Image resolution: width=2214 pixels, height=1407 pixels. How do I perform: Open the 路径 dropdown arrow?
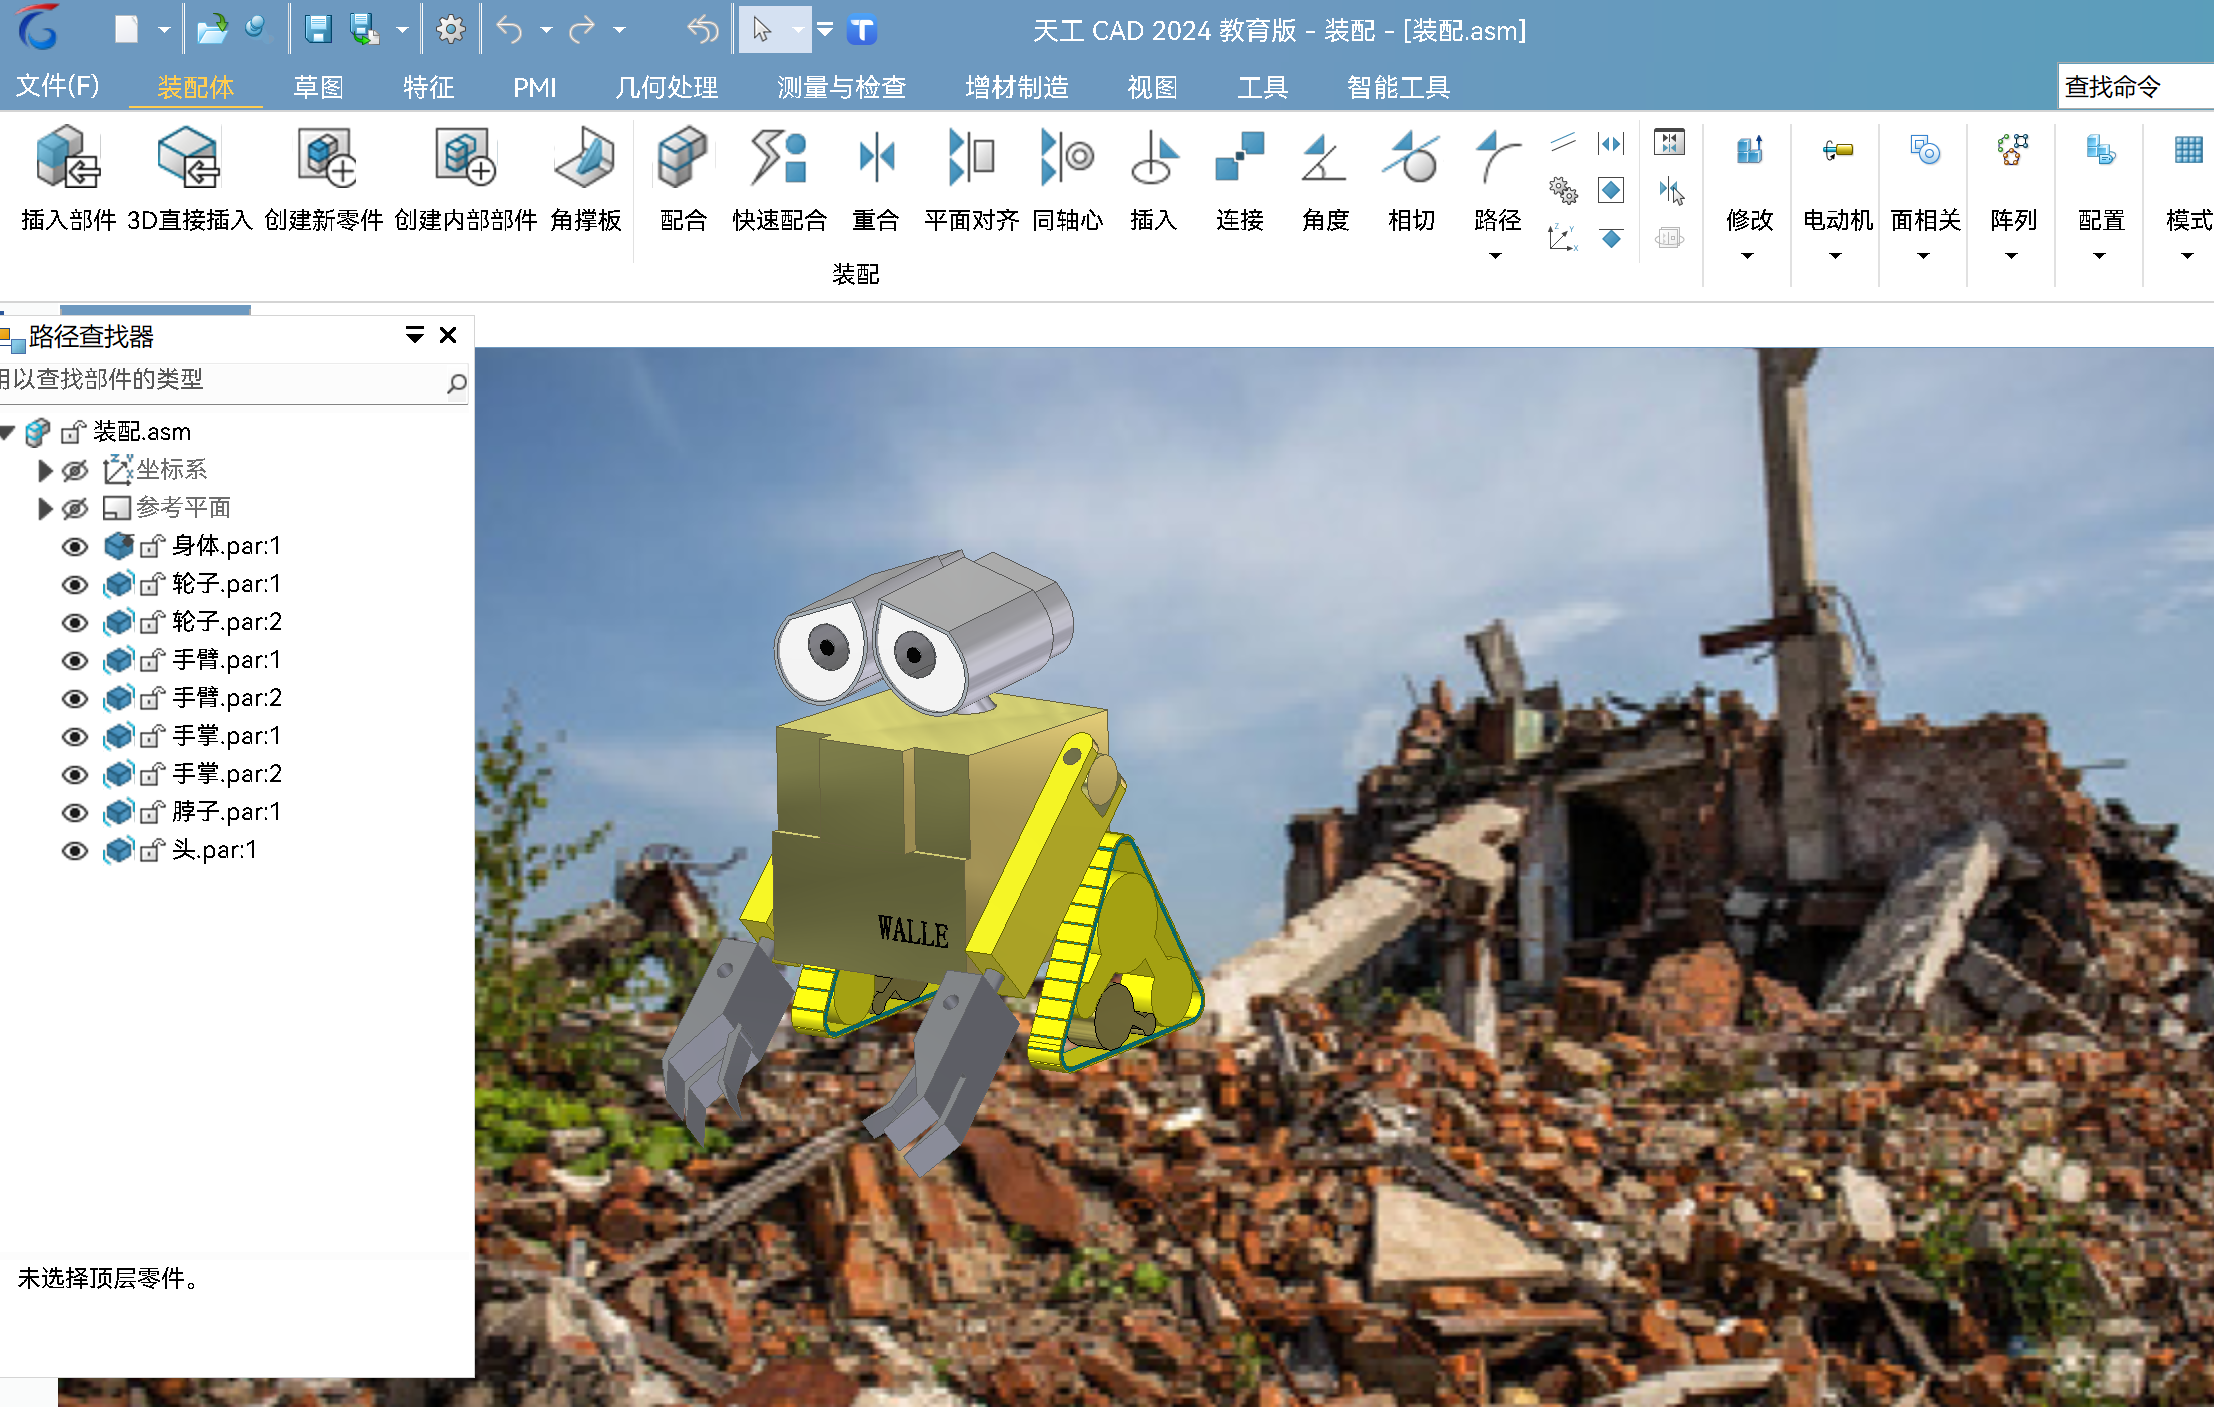pyautogui.click(x=1496, y=256)
